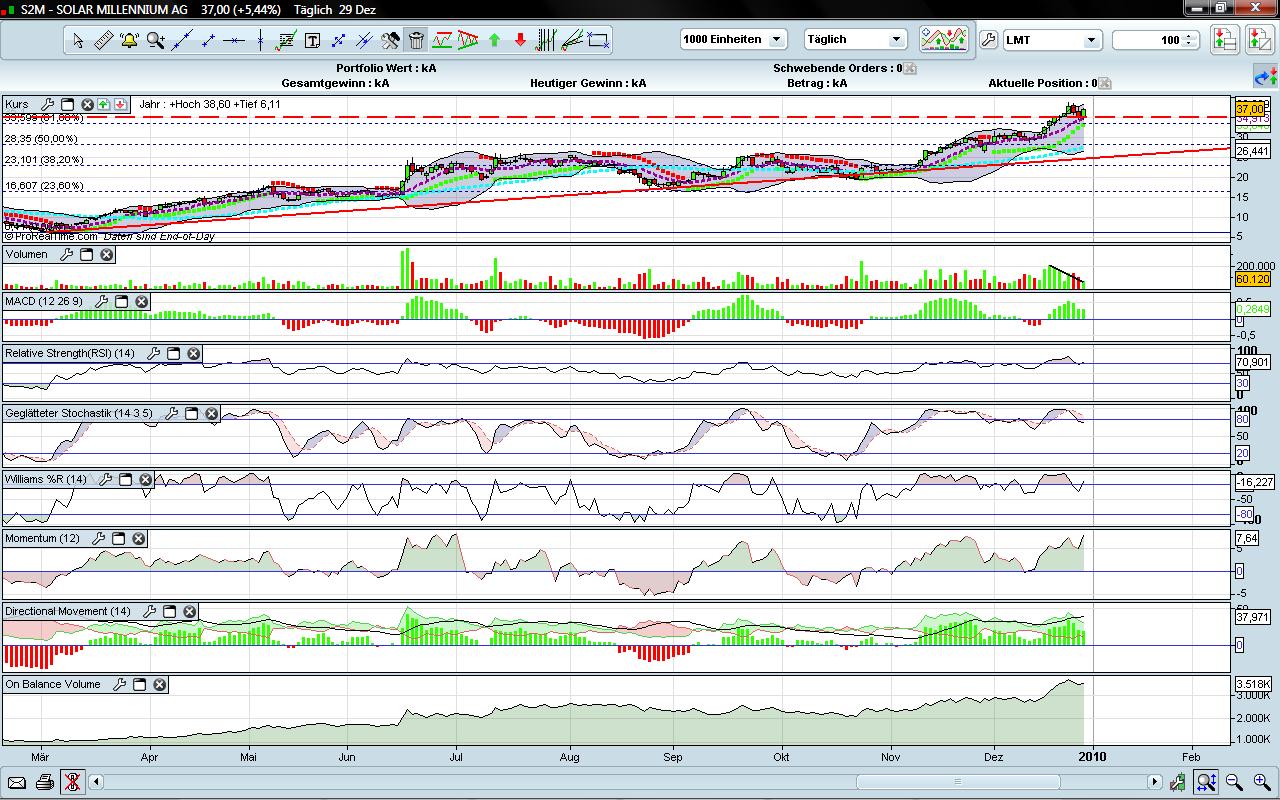Image resolution: width=1280 pixels, height=800 pixels.
Task: Toggle the crossed-out cursor mode button
Action: [72, 782]
